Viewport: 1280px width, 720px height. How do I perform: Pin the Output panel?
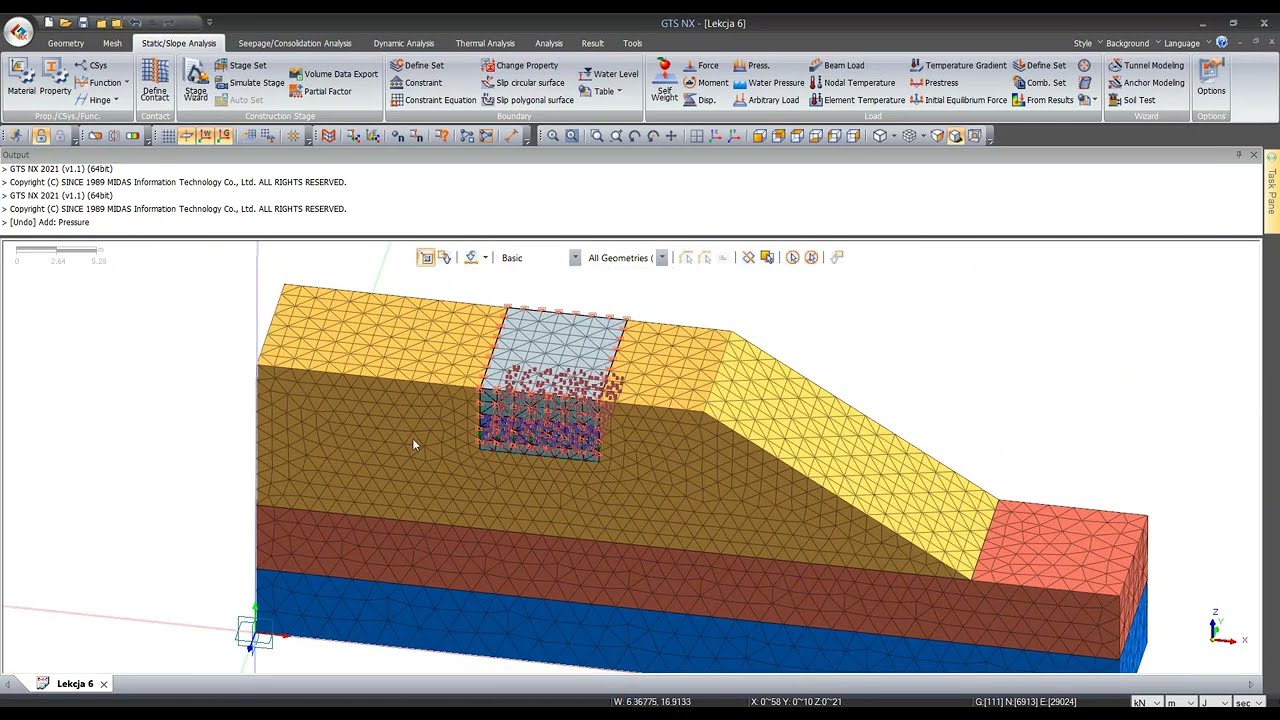1239,155
